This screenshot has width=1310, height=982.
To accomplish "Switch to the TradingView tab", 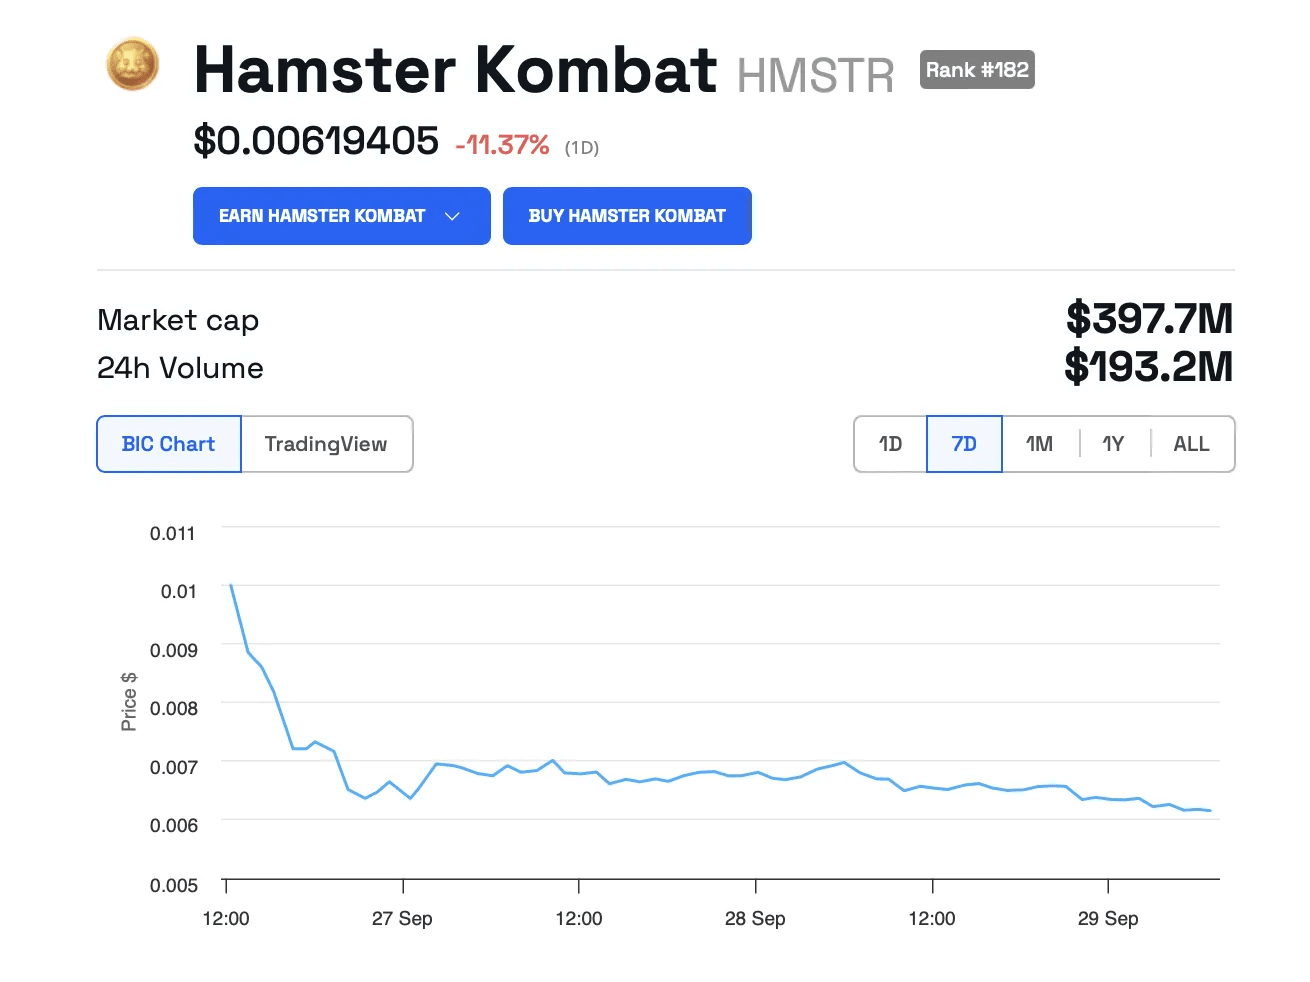I will (326, 444).
